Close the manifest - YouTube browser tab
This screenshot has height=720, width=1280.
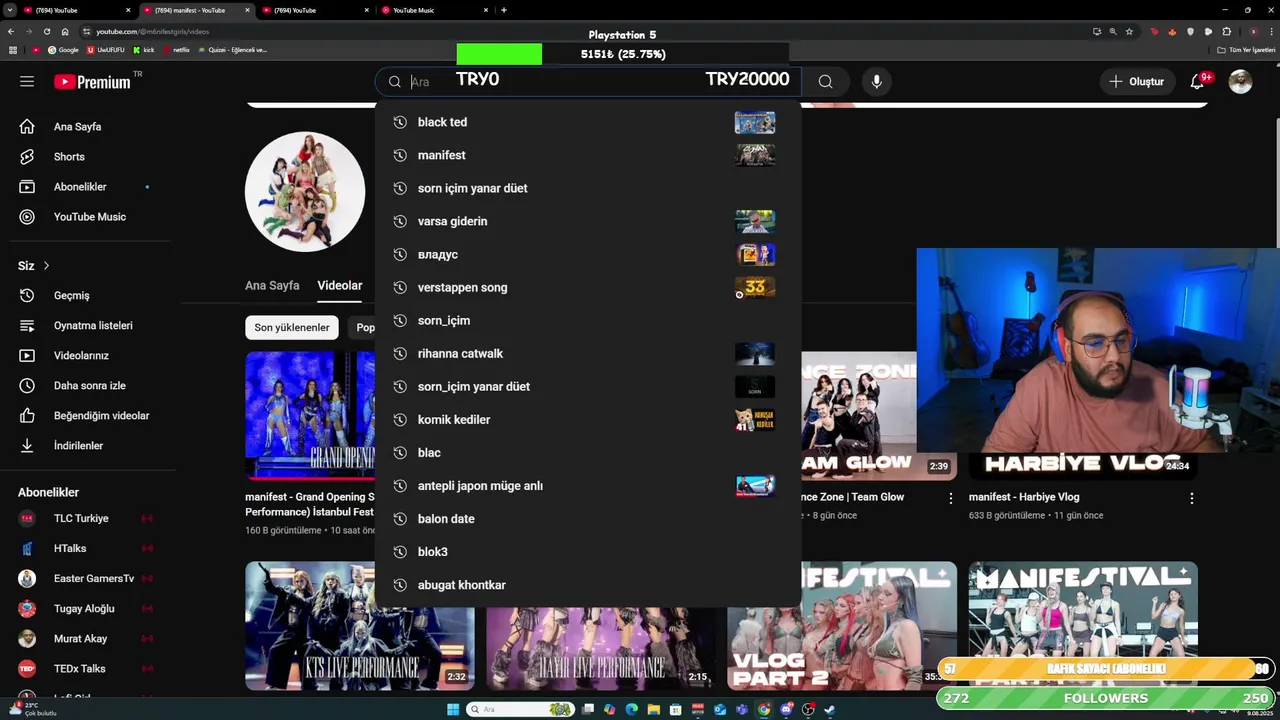pyautogui.click(x=247, y=10)
